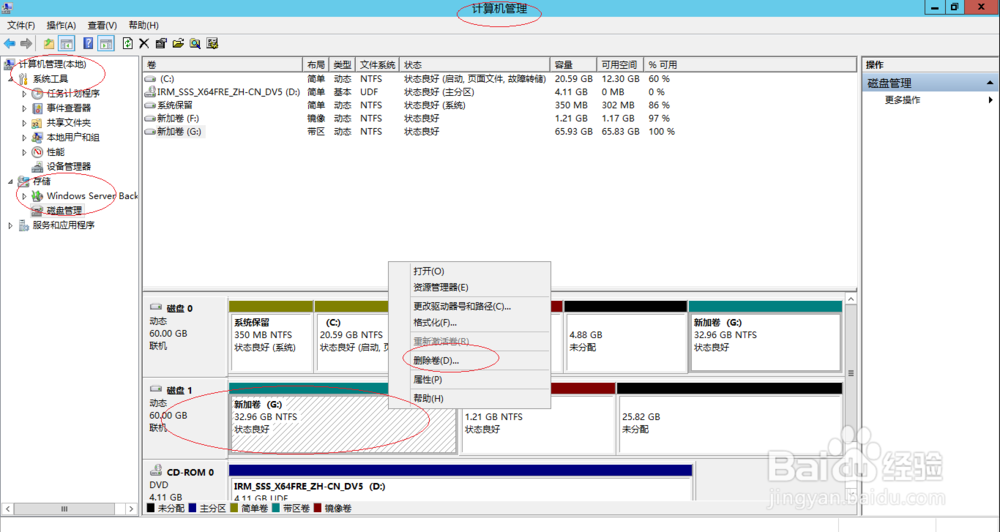
Task: Click the magnifier search toolbar icon
Action: coord(195,43)
